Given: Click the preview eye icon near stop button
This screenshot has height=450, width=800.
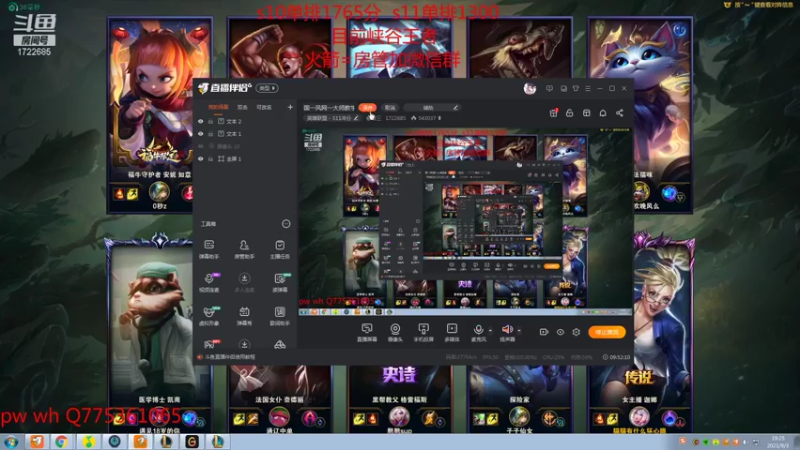Looking at the screenshot, I should [x=560, y=332].
